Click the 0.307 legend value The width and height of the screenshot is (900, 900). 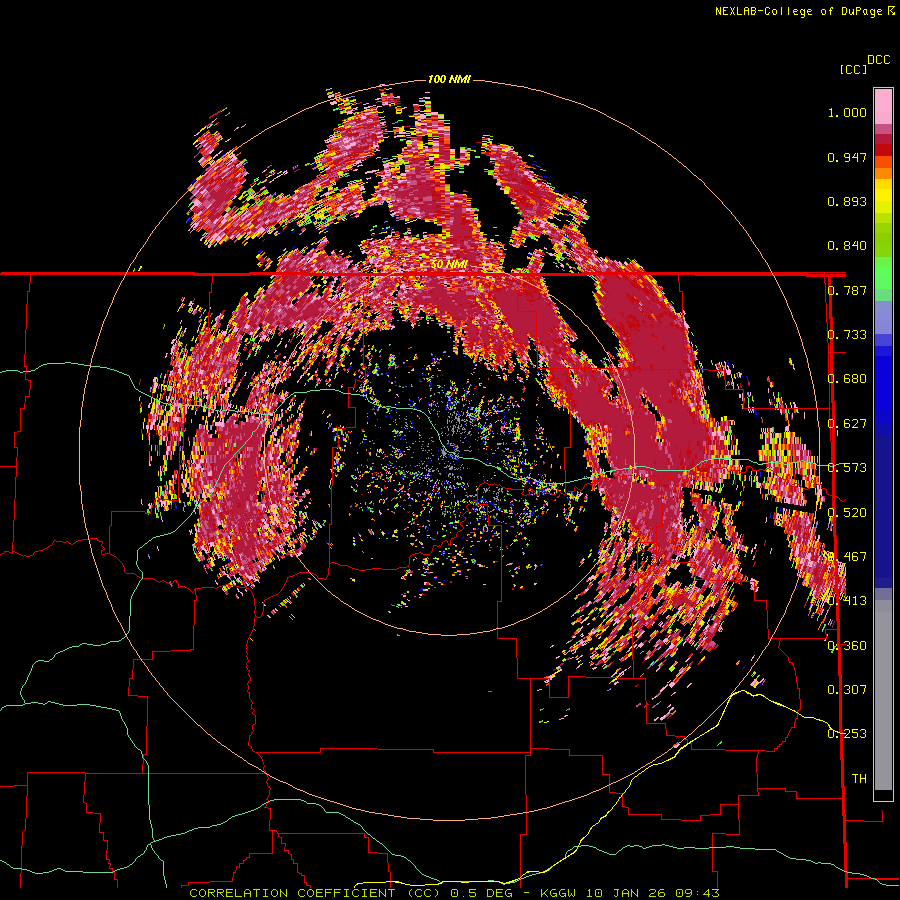(847, 690)
